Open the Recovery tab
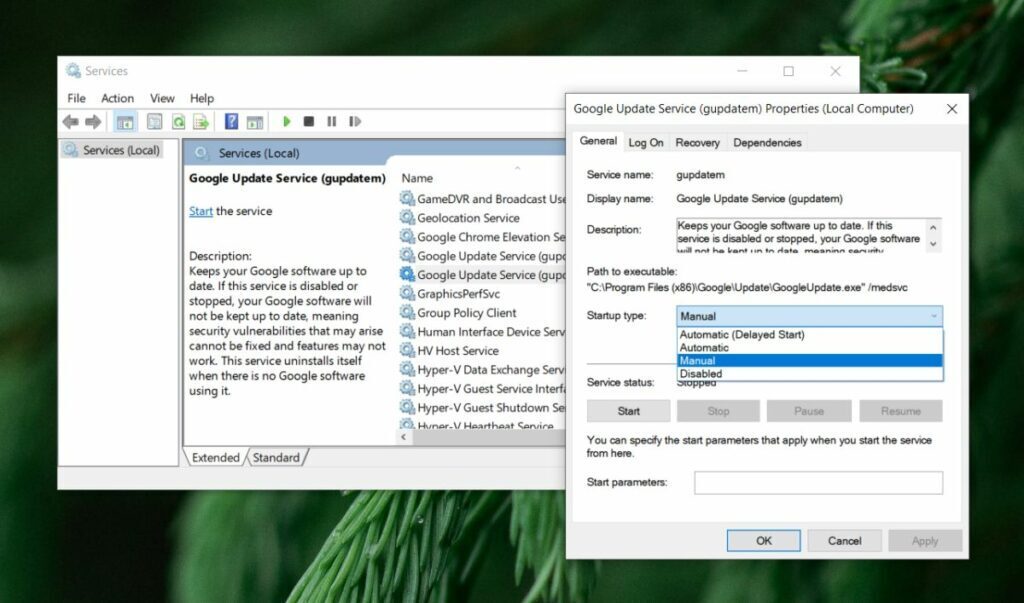Image resolution: width=1024 pixels, height=603 pixels. pos(697,142)
